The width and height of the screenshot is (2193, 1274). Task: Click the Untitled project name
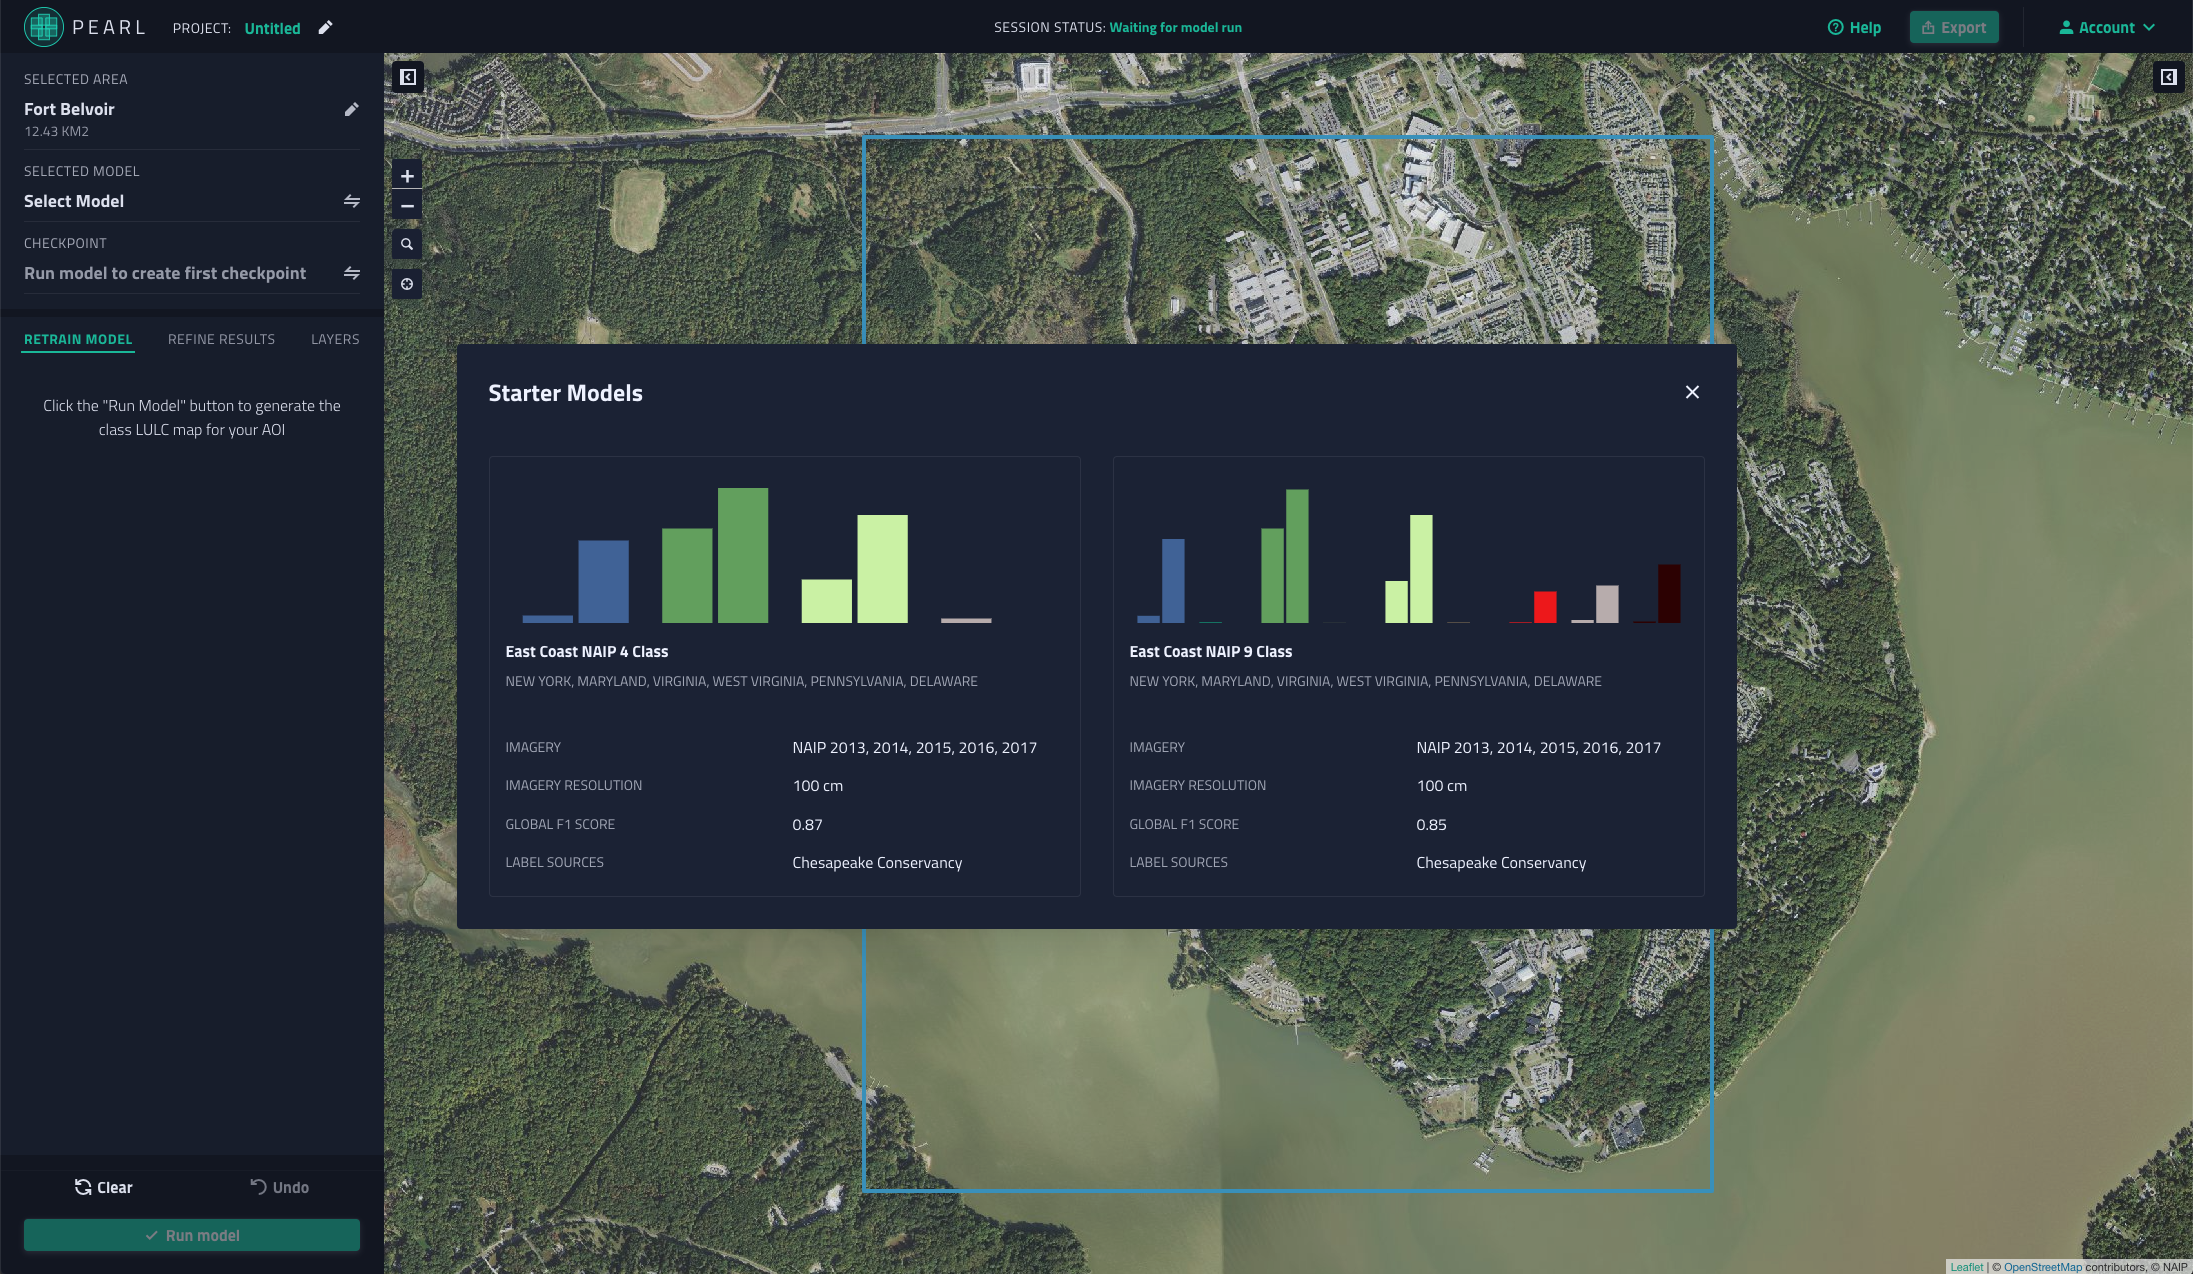click(x=272, y=28)
